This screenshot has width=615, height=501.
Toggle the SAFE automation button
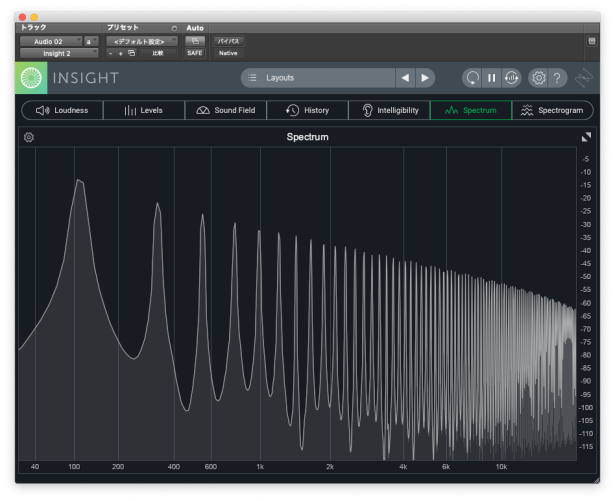point(194,53)
